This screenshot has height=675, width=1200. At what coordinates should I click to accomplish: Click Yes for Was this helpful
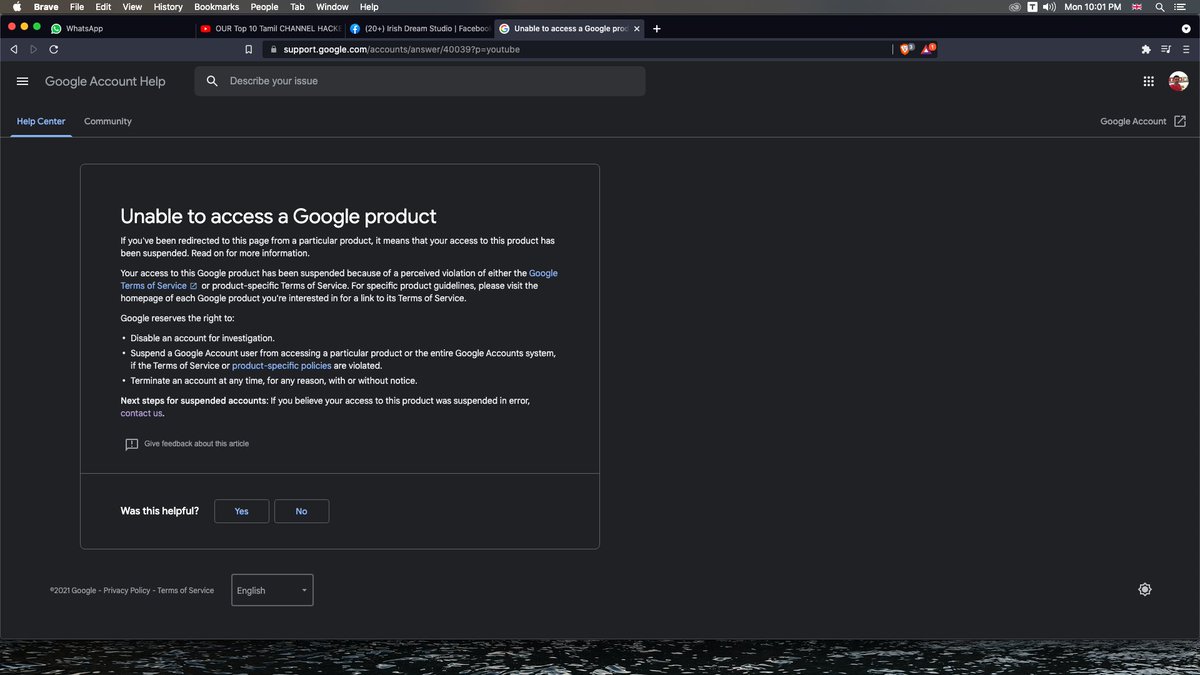(x=242, y=511)
